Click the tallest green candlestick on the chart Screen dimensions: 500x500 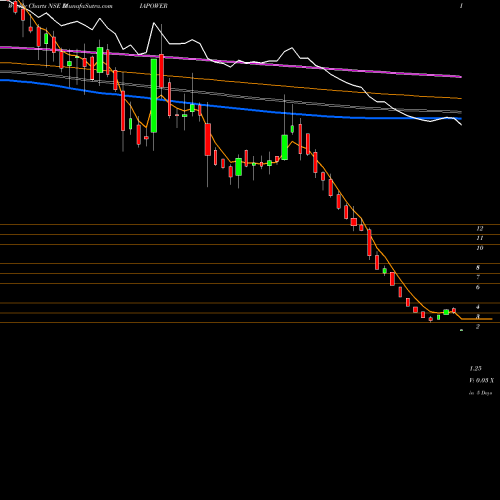[154, 96]
